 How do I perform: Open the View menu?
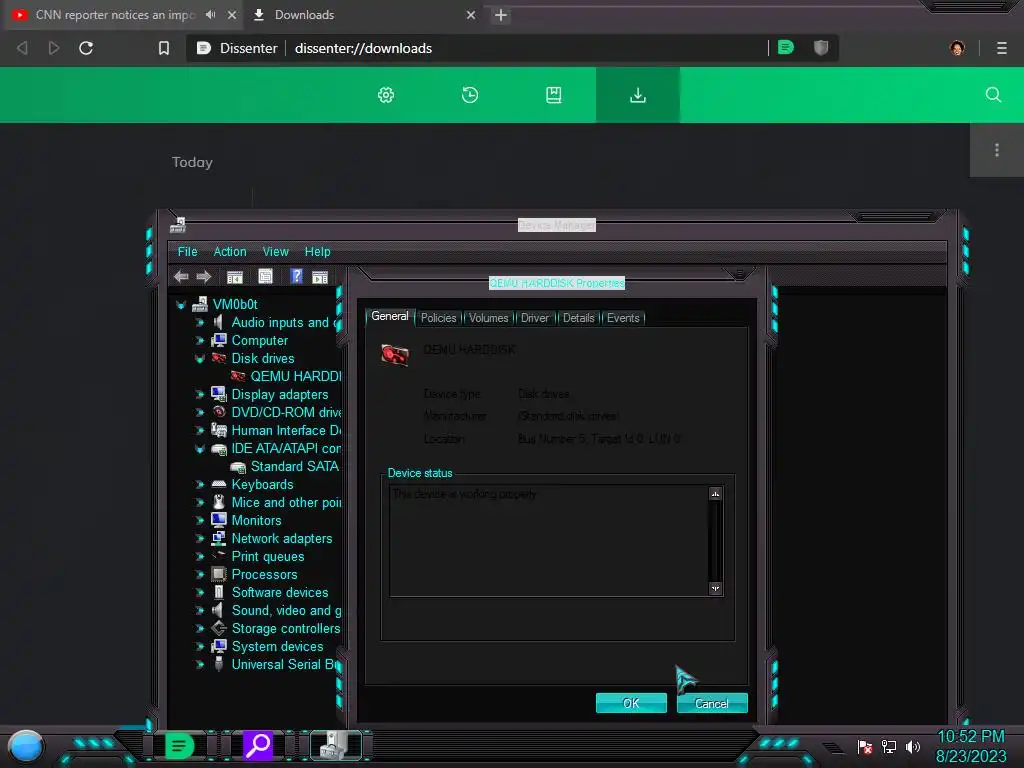(276, 251)
